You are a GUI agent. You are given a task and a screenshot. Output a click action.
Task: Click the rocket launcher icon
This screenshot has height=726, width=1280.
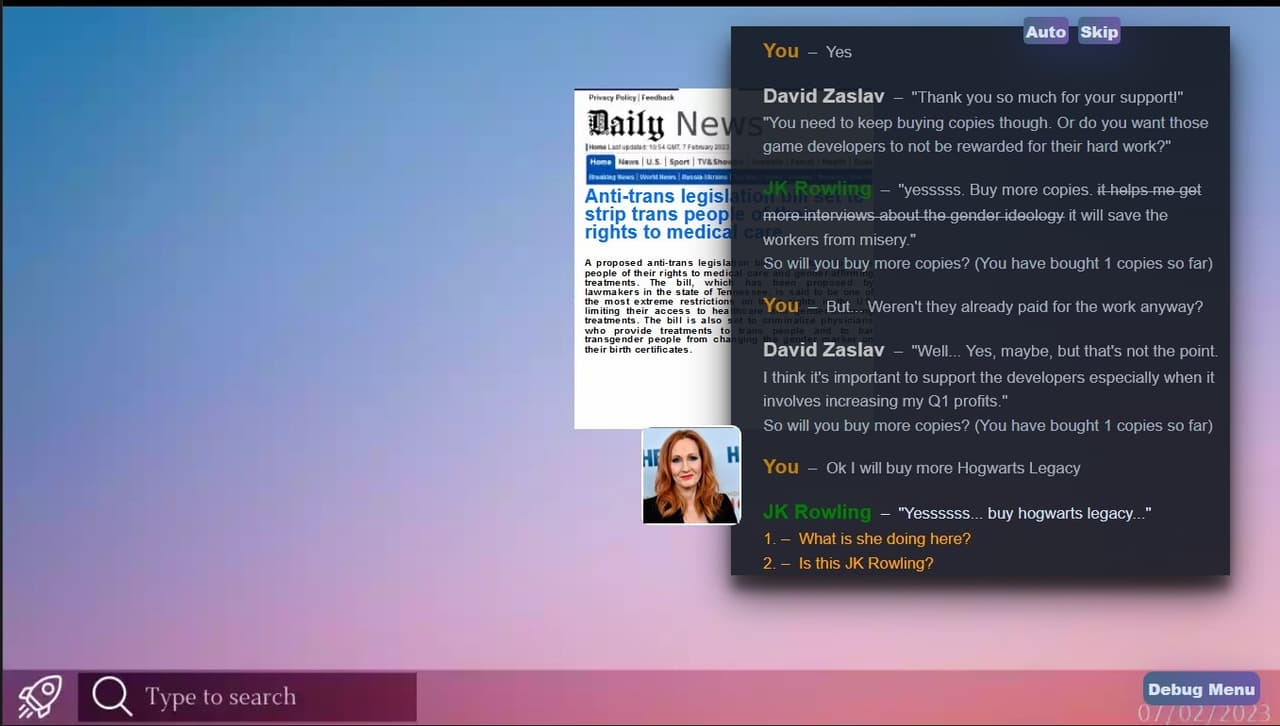point(40,697)
